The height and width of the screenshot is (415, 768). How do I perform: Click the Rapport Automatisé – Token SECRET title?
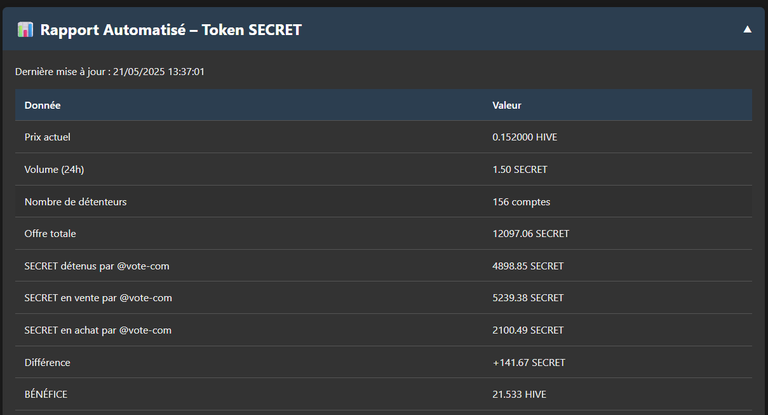coord(170,30)
